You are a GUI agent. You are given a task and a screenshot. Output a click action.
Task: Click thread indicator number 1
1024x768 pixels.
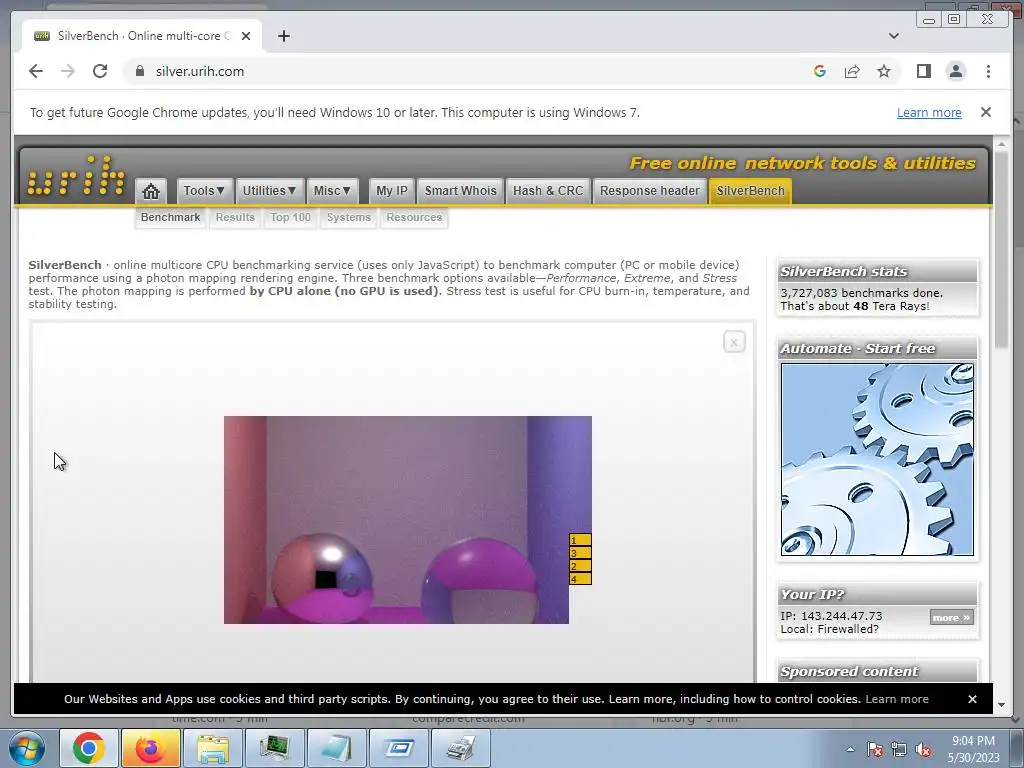(x=580, y=540)
